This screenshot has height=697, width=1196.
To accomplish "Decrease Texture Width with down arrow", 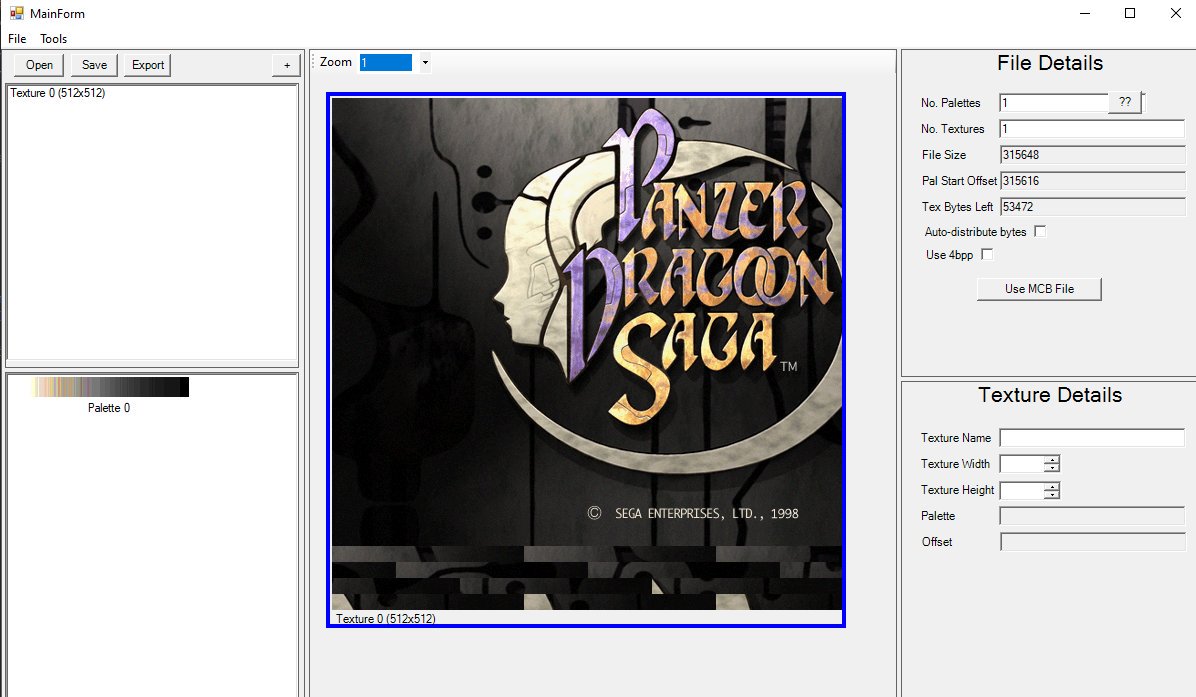I will click(1052, 467).
